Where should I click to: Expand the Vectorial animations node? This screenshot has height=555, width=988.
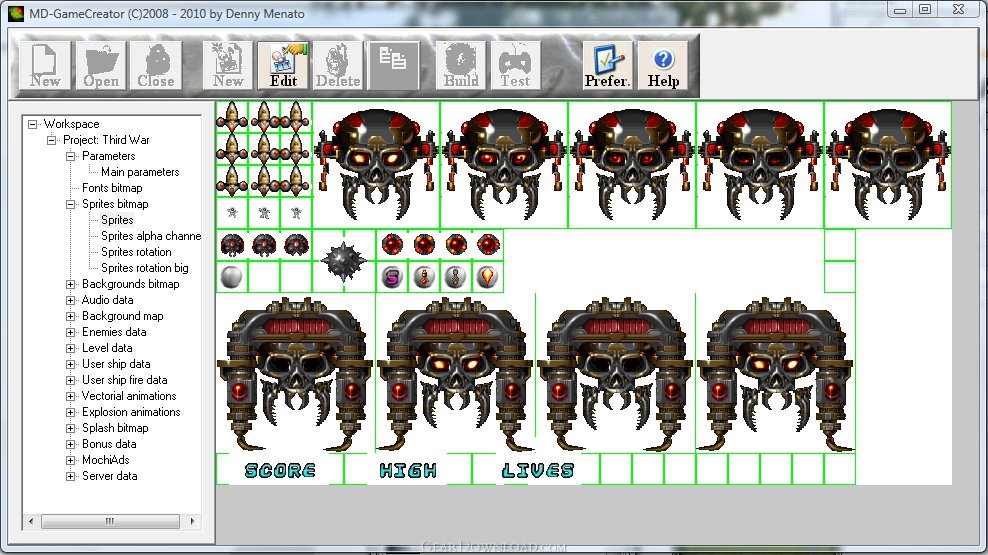[x=71, y=396]
